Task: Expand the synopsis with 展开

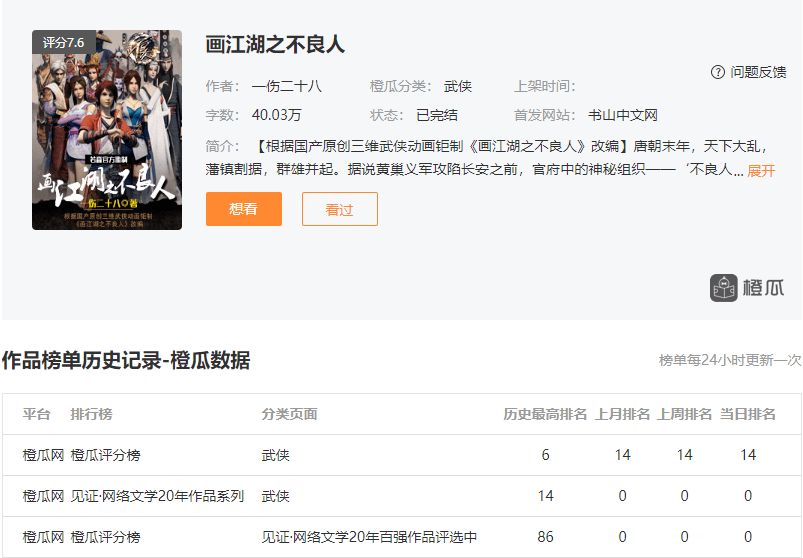Action: [x=761, y=170]
